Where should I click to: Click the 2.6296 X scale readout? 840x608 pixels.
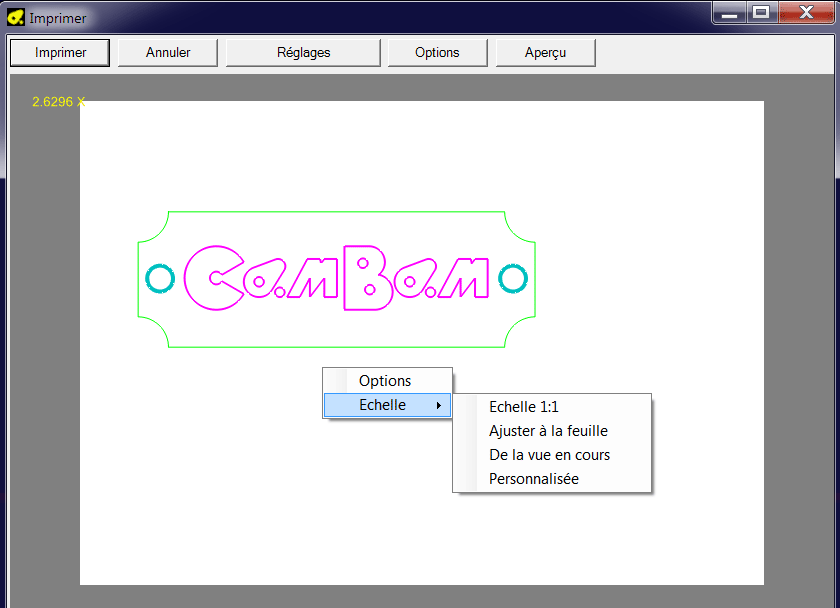click(58, 102)
